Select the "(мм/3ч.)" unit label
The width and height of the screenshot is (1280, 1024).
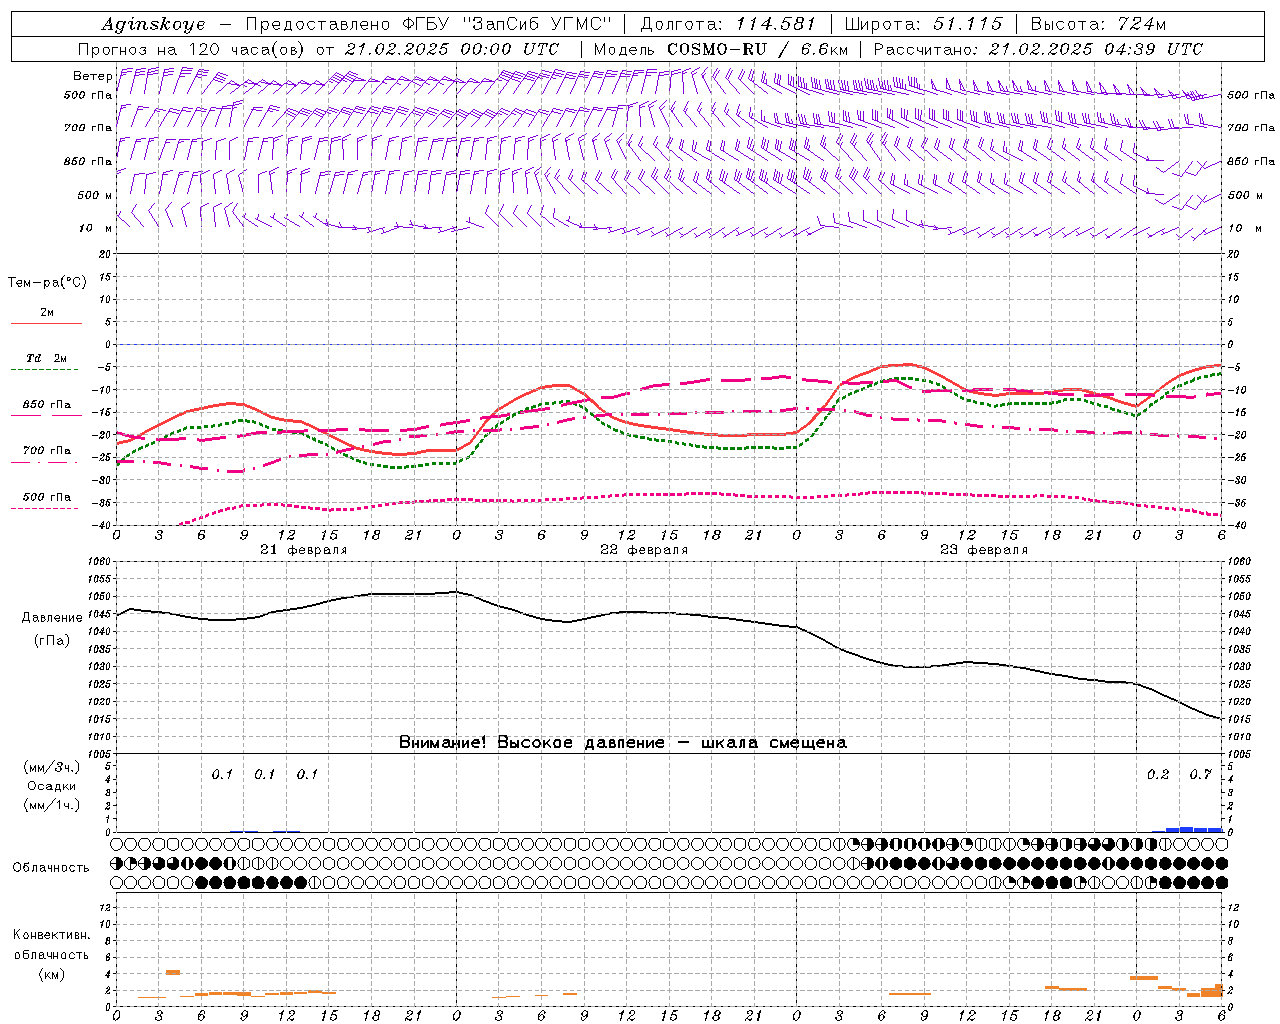pyautogui.click(x=51, y=767)
